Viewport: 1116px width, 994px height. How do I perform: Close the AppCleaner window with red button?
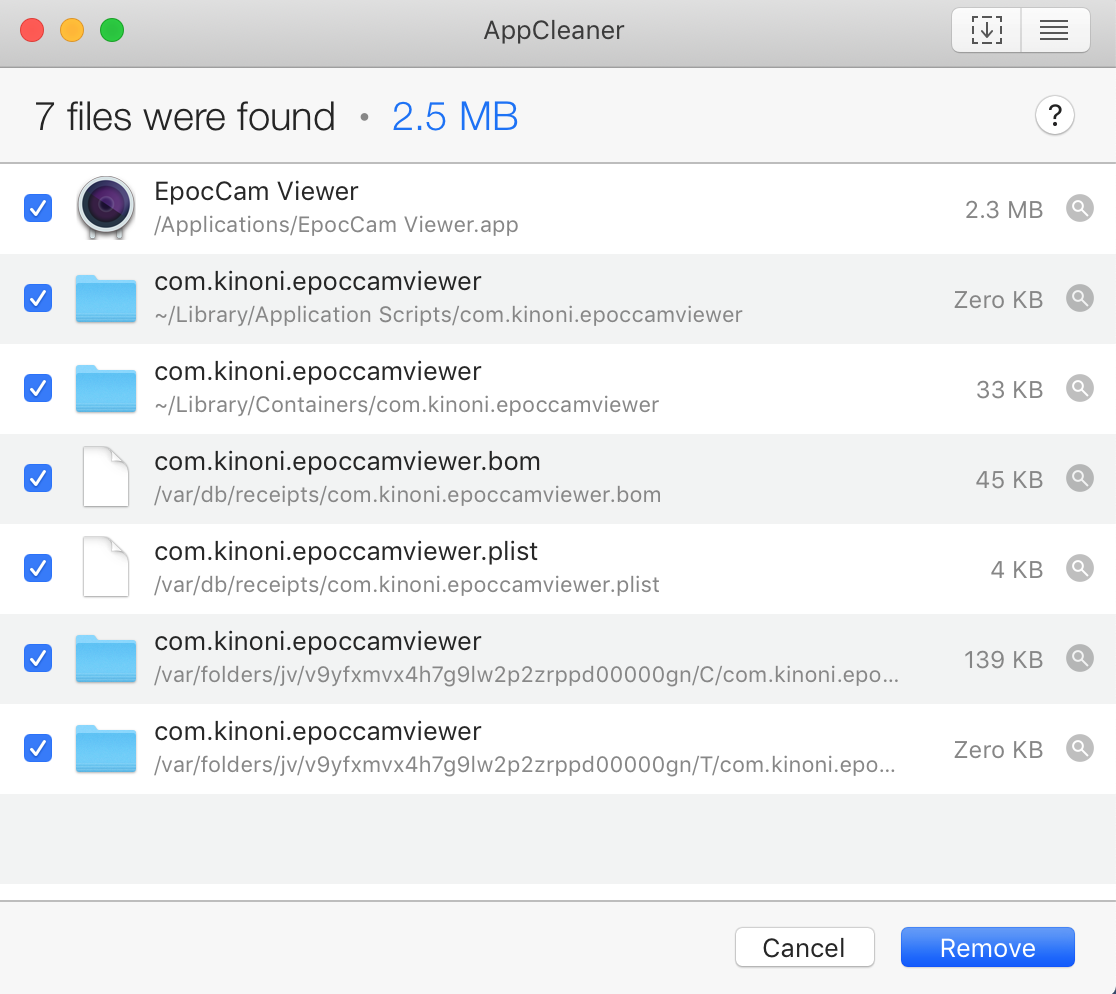tap(32, 31)
